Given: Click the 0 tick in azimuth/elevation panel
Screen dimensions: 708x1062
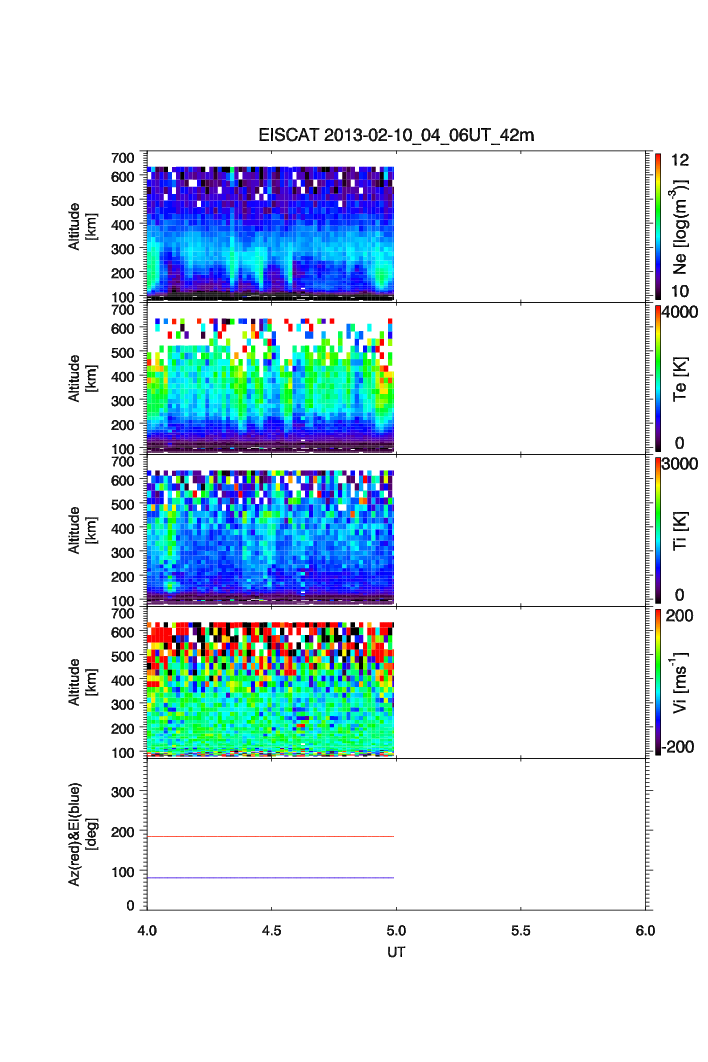Looking at the screenshot, I should [x=131, y=905].
